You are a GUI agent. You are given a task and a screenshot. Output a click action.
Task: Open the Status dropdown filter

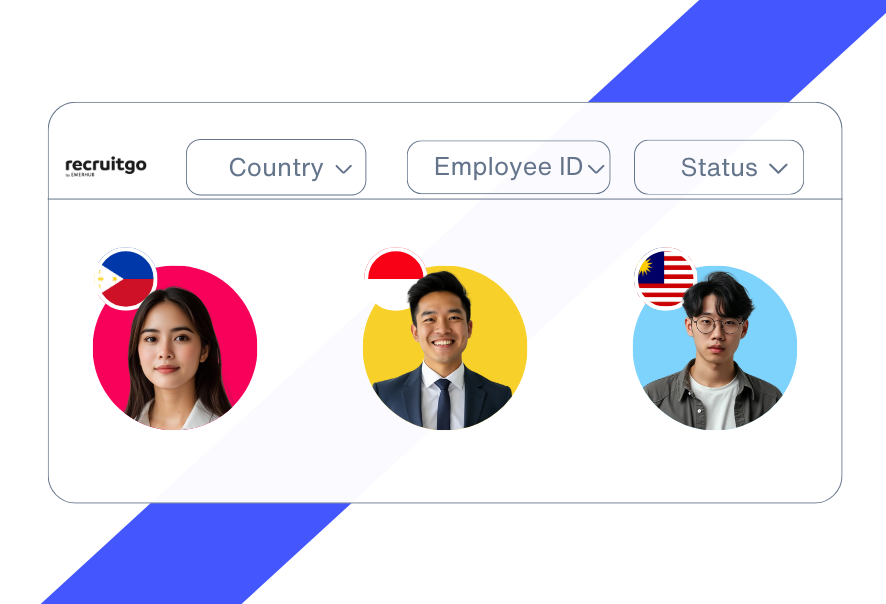pyautogui.click(x=719, y=167)
